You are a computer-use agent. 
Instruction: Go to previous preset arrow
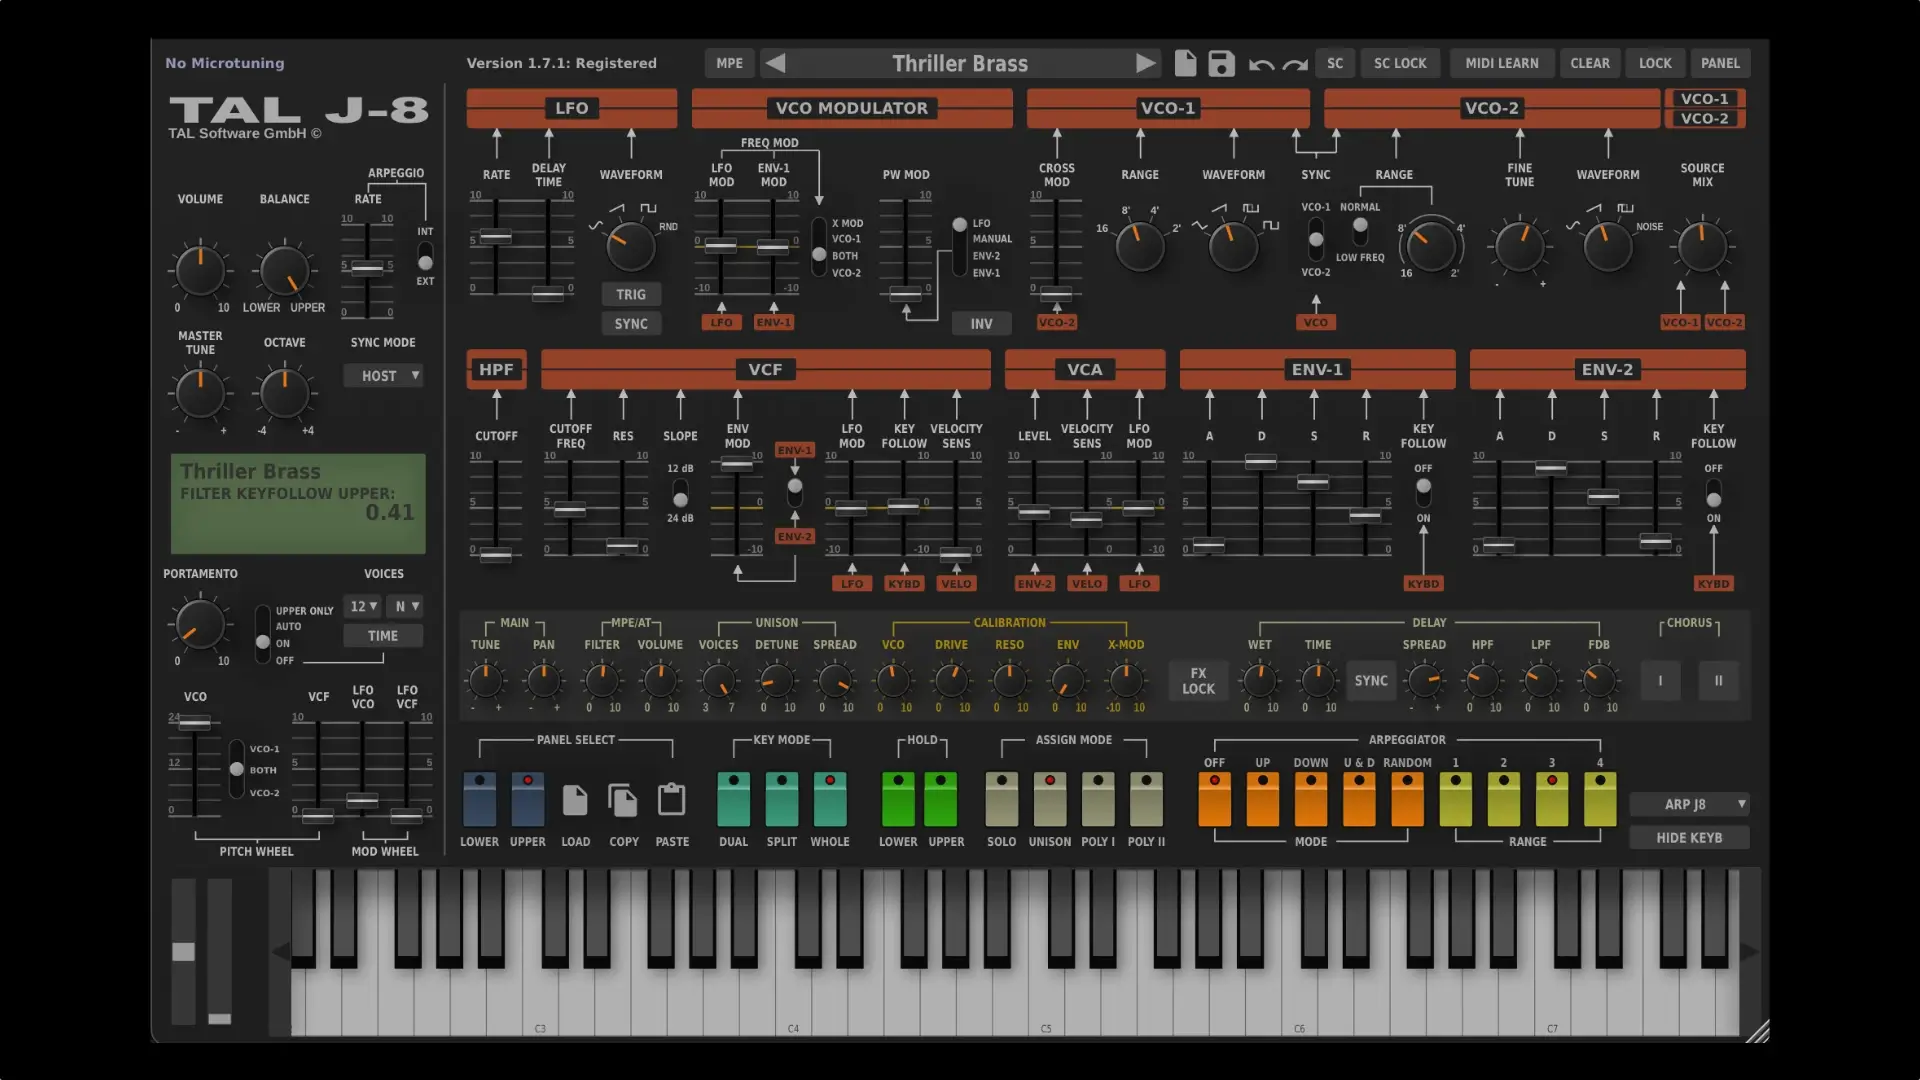pos(775,63)
